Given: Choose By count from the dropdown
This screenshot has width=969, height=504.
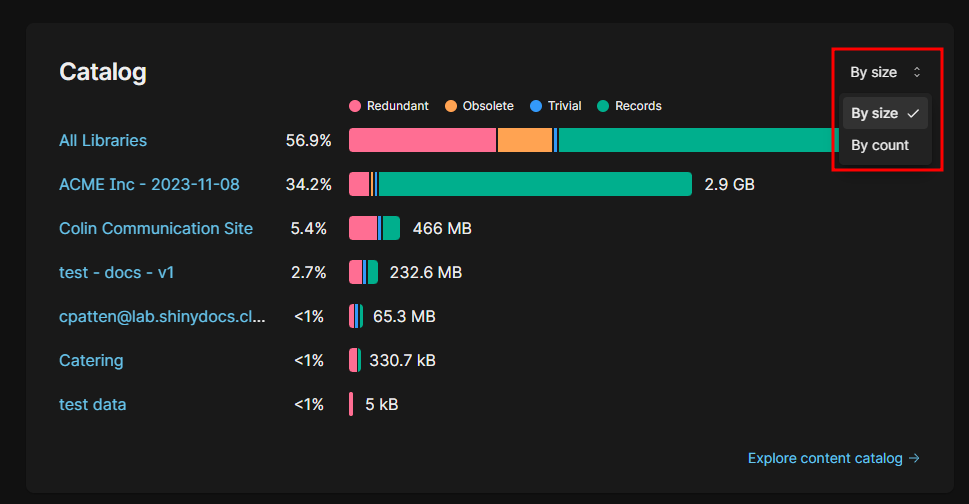Looking at the screenshot, I should 880,145.
